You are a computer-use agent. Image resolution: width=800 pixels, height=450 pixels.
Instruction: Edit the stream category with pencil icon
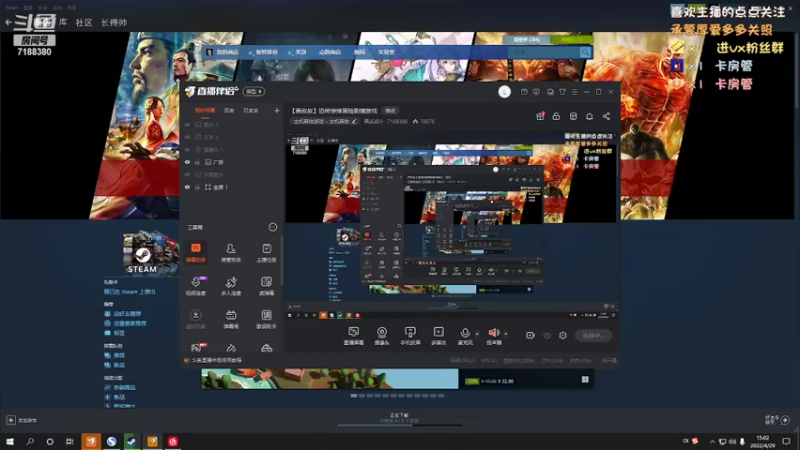354,121
